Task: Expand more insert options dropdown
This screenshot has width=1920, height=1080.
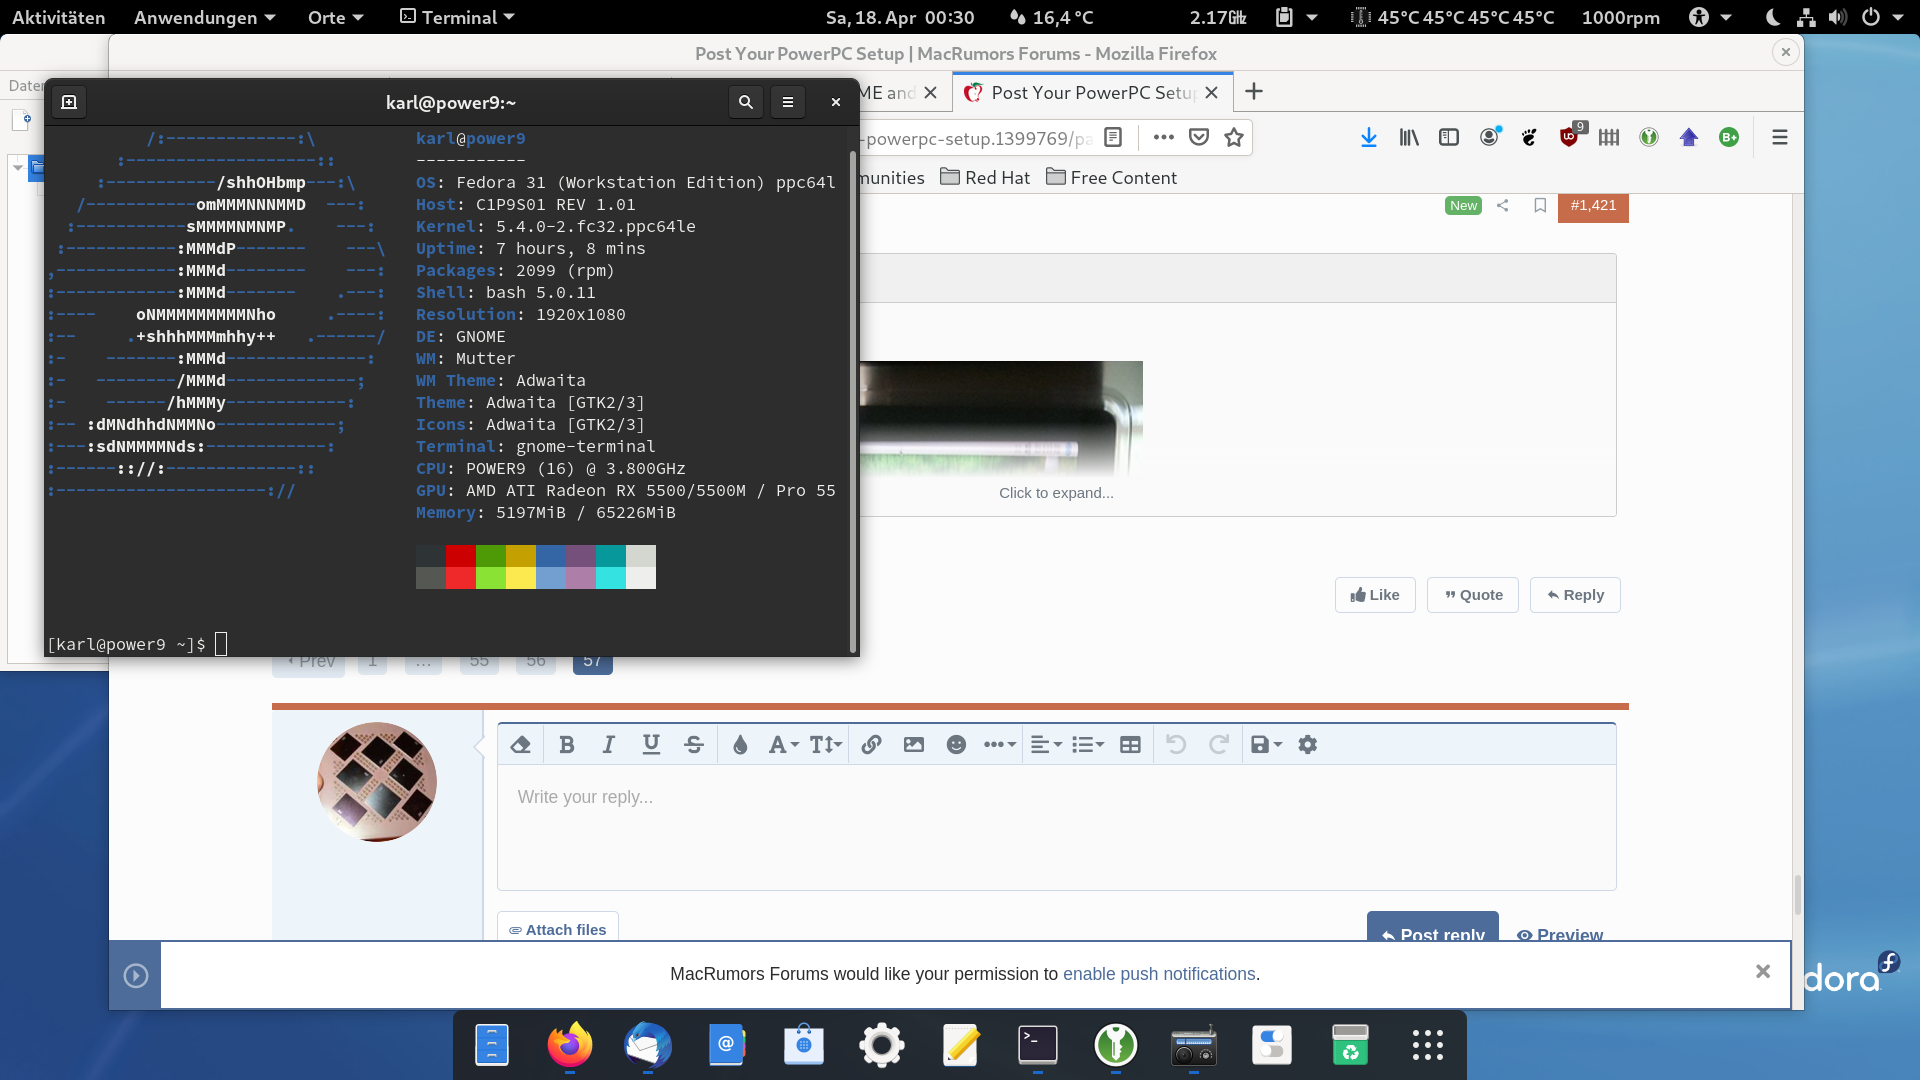Action: 999,745
